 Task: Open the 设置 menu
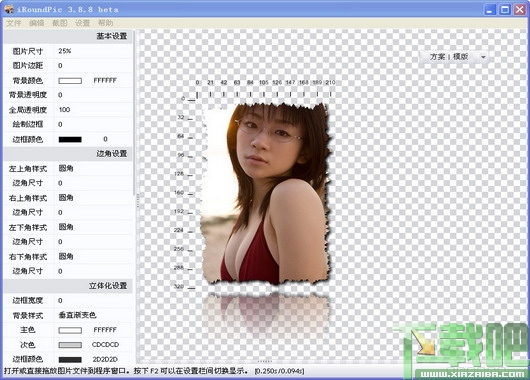[82, 23]
